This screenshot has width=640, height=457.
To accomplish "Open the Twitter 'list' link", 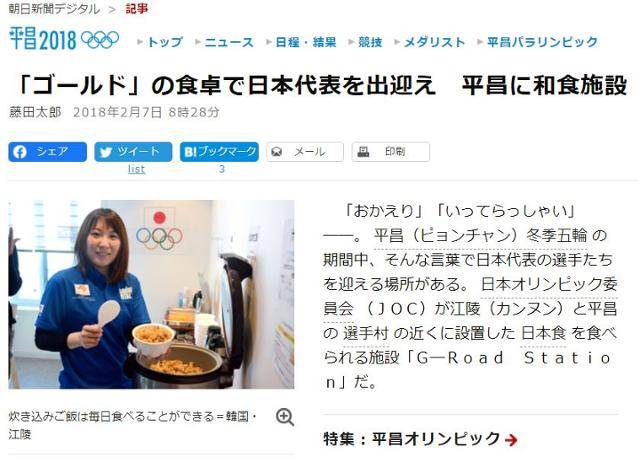I will coord(136,169).
